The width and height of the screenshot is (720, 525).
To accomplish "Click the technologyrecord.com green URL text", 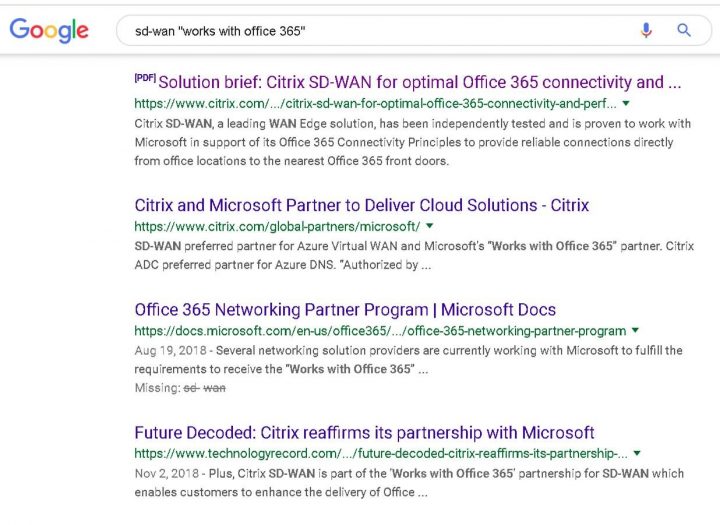I will [x=381, y=453].
